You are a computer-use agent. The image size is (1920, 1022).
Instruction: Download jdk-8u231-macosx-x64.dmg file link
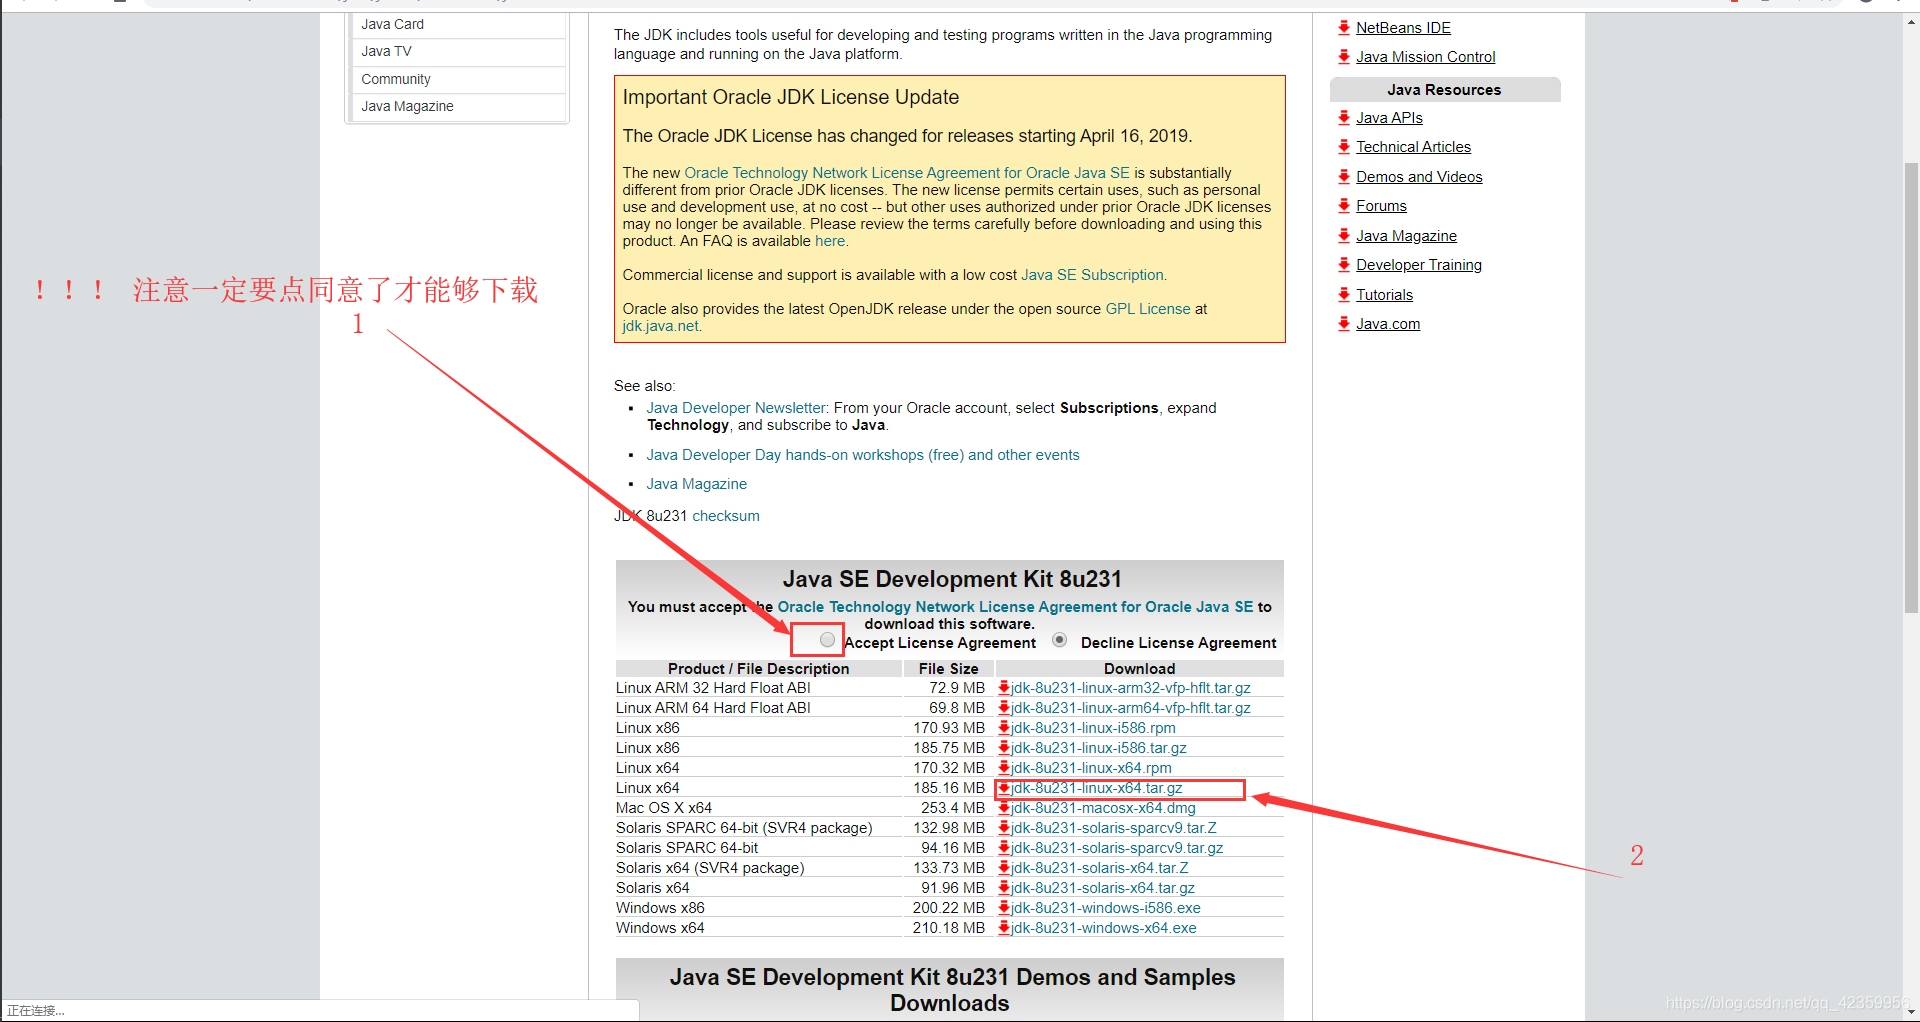1103,808
